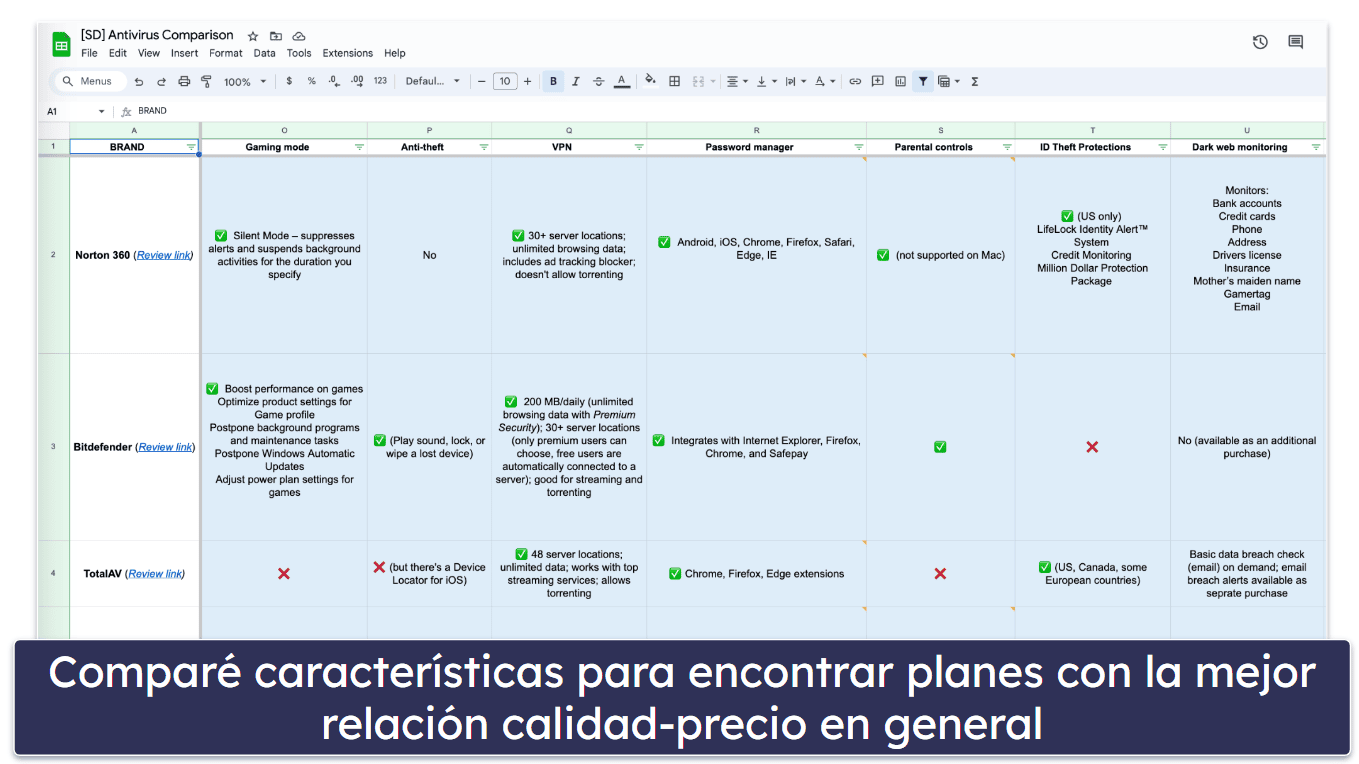Open the Insert menu
Viewport: 1359px width, 764px height.
pos(184,53)
